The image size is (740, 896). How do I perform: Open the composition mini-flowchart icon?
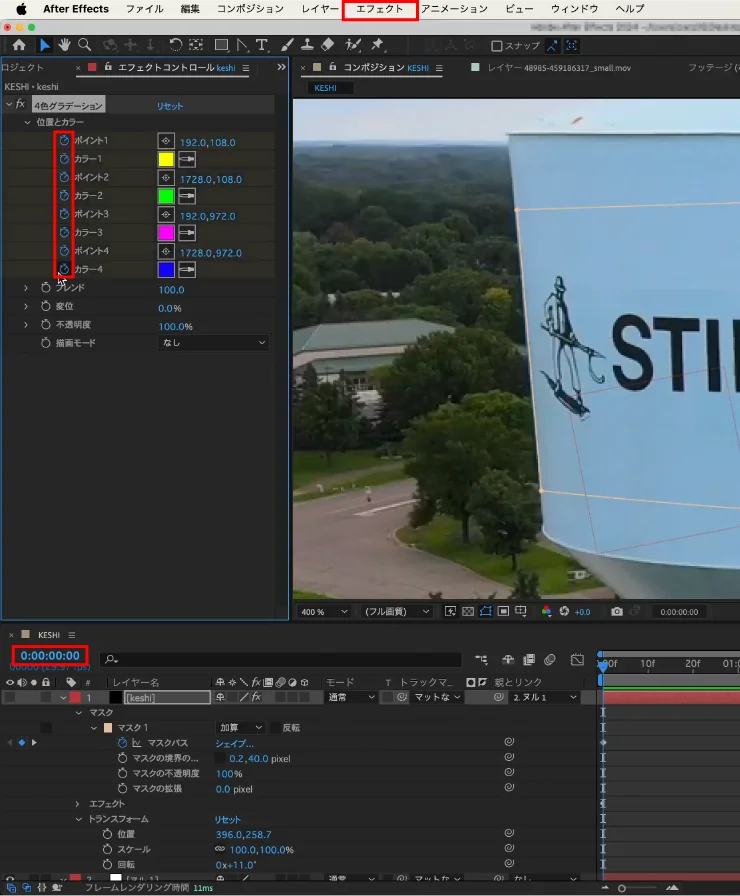pos(482,660)
